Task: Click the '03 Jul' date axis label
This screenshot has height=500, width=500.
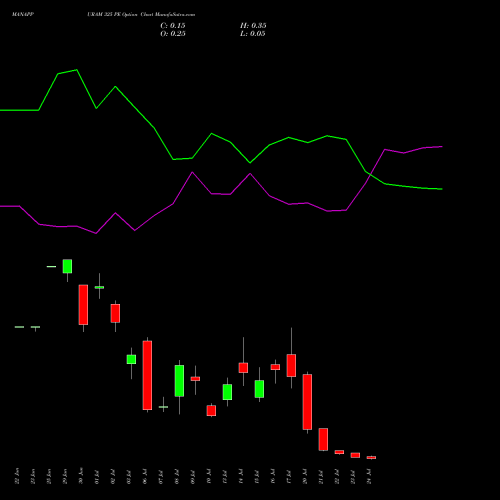Action: (x=129, y=477)
